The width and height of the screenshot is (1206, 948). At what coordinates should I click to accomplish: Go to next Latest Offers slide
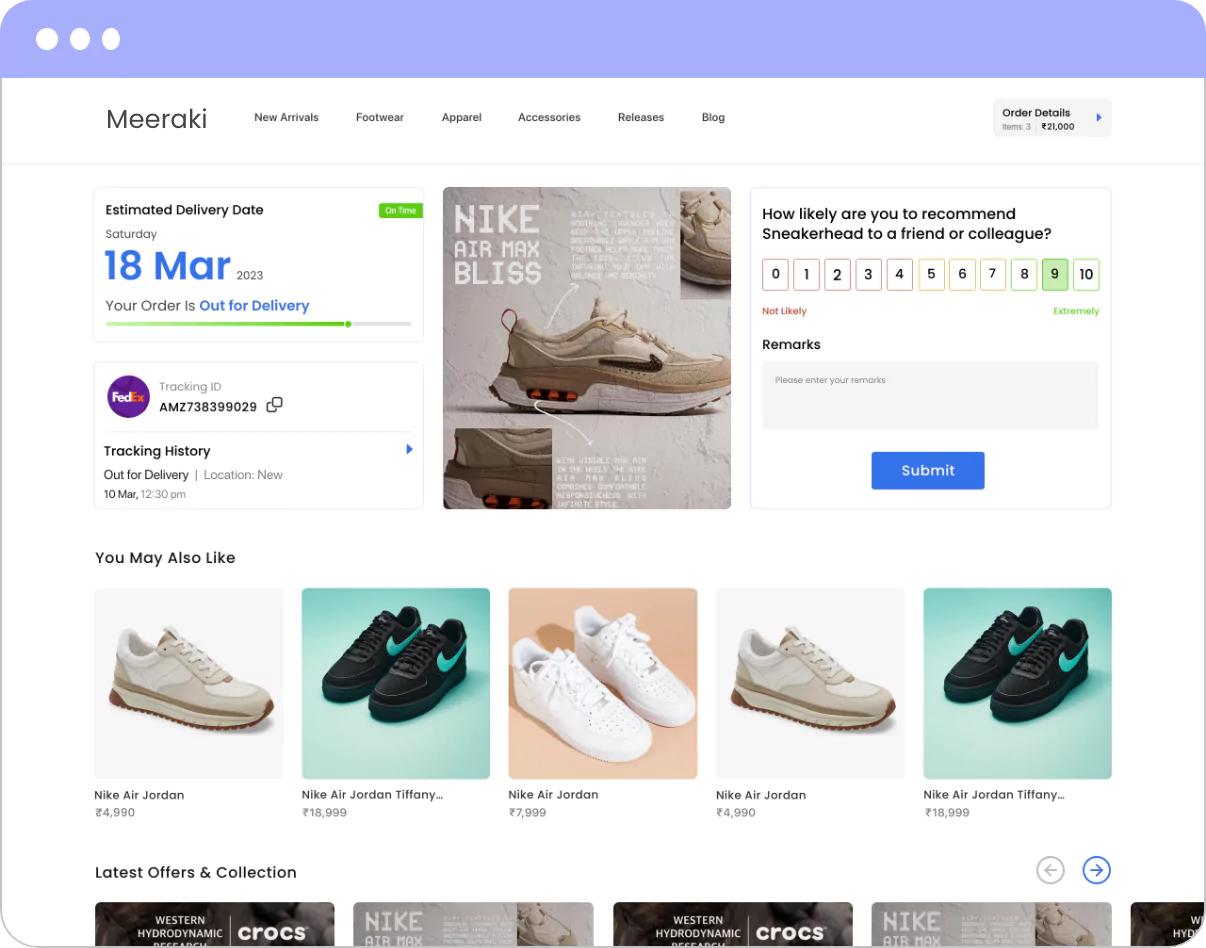(x=1097, y=871)
